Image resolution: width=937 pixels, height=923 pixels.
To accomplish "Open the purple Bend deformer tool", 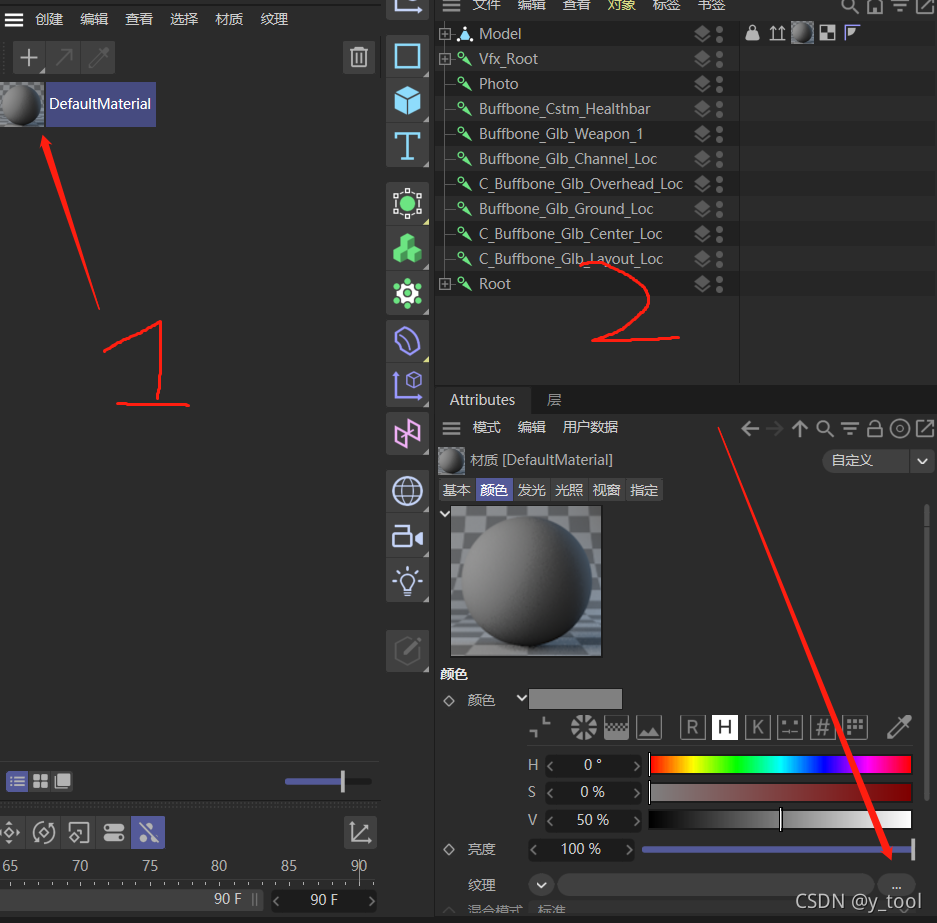I will (x=408, y=341).
